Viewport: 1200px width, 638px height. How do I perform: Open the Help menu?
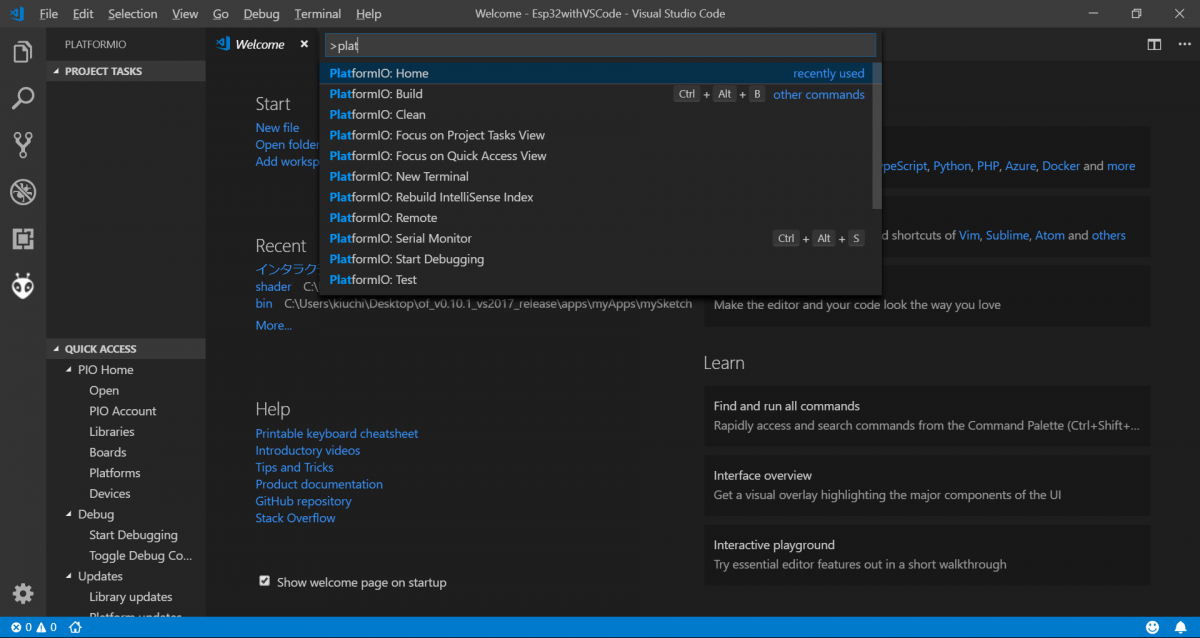(x=369, y=14)
